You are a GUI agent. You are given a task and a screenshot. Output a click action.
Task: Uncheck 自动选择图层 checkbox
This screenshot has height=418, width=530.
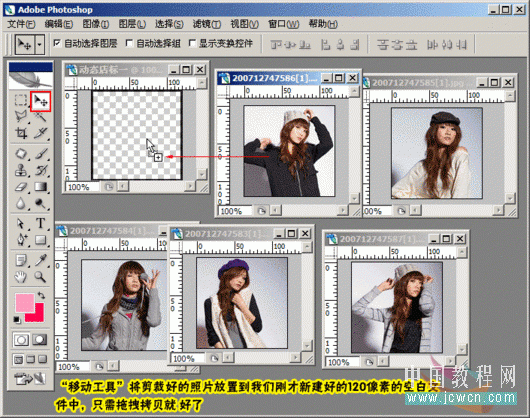click(57, 43)
